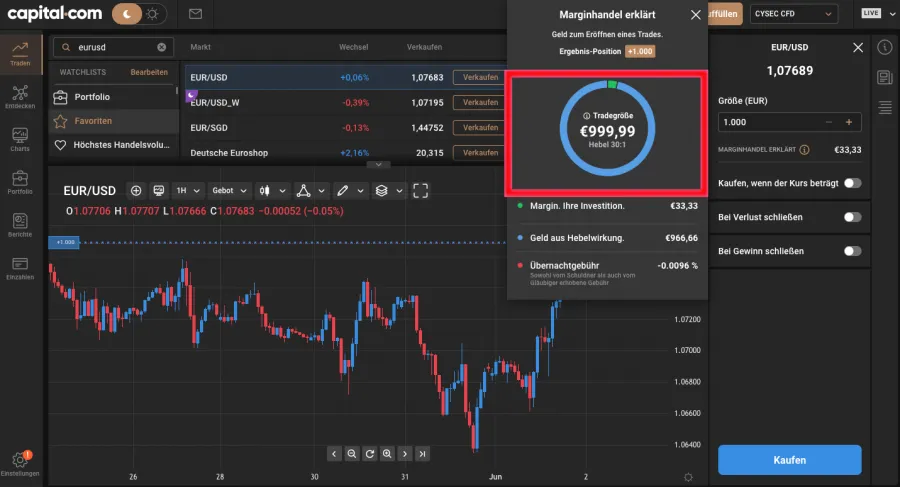The width and height of the screenshot is (900, 487).
Task: Sort by Wechsel column header
Action: point(354,47)
